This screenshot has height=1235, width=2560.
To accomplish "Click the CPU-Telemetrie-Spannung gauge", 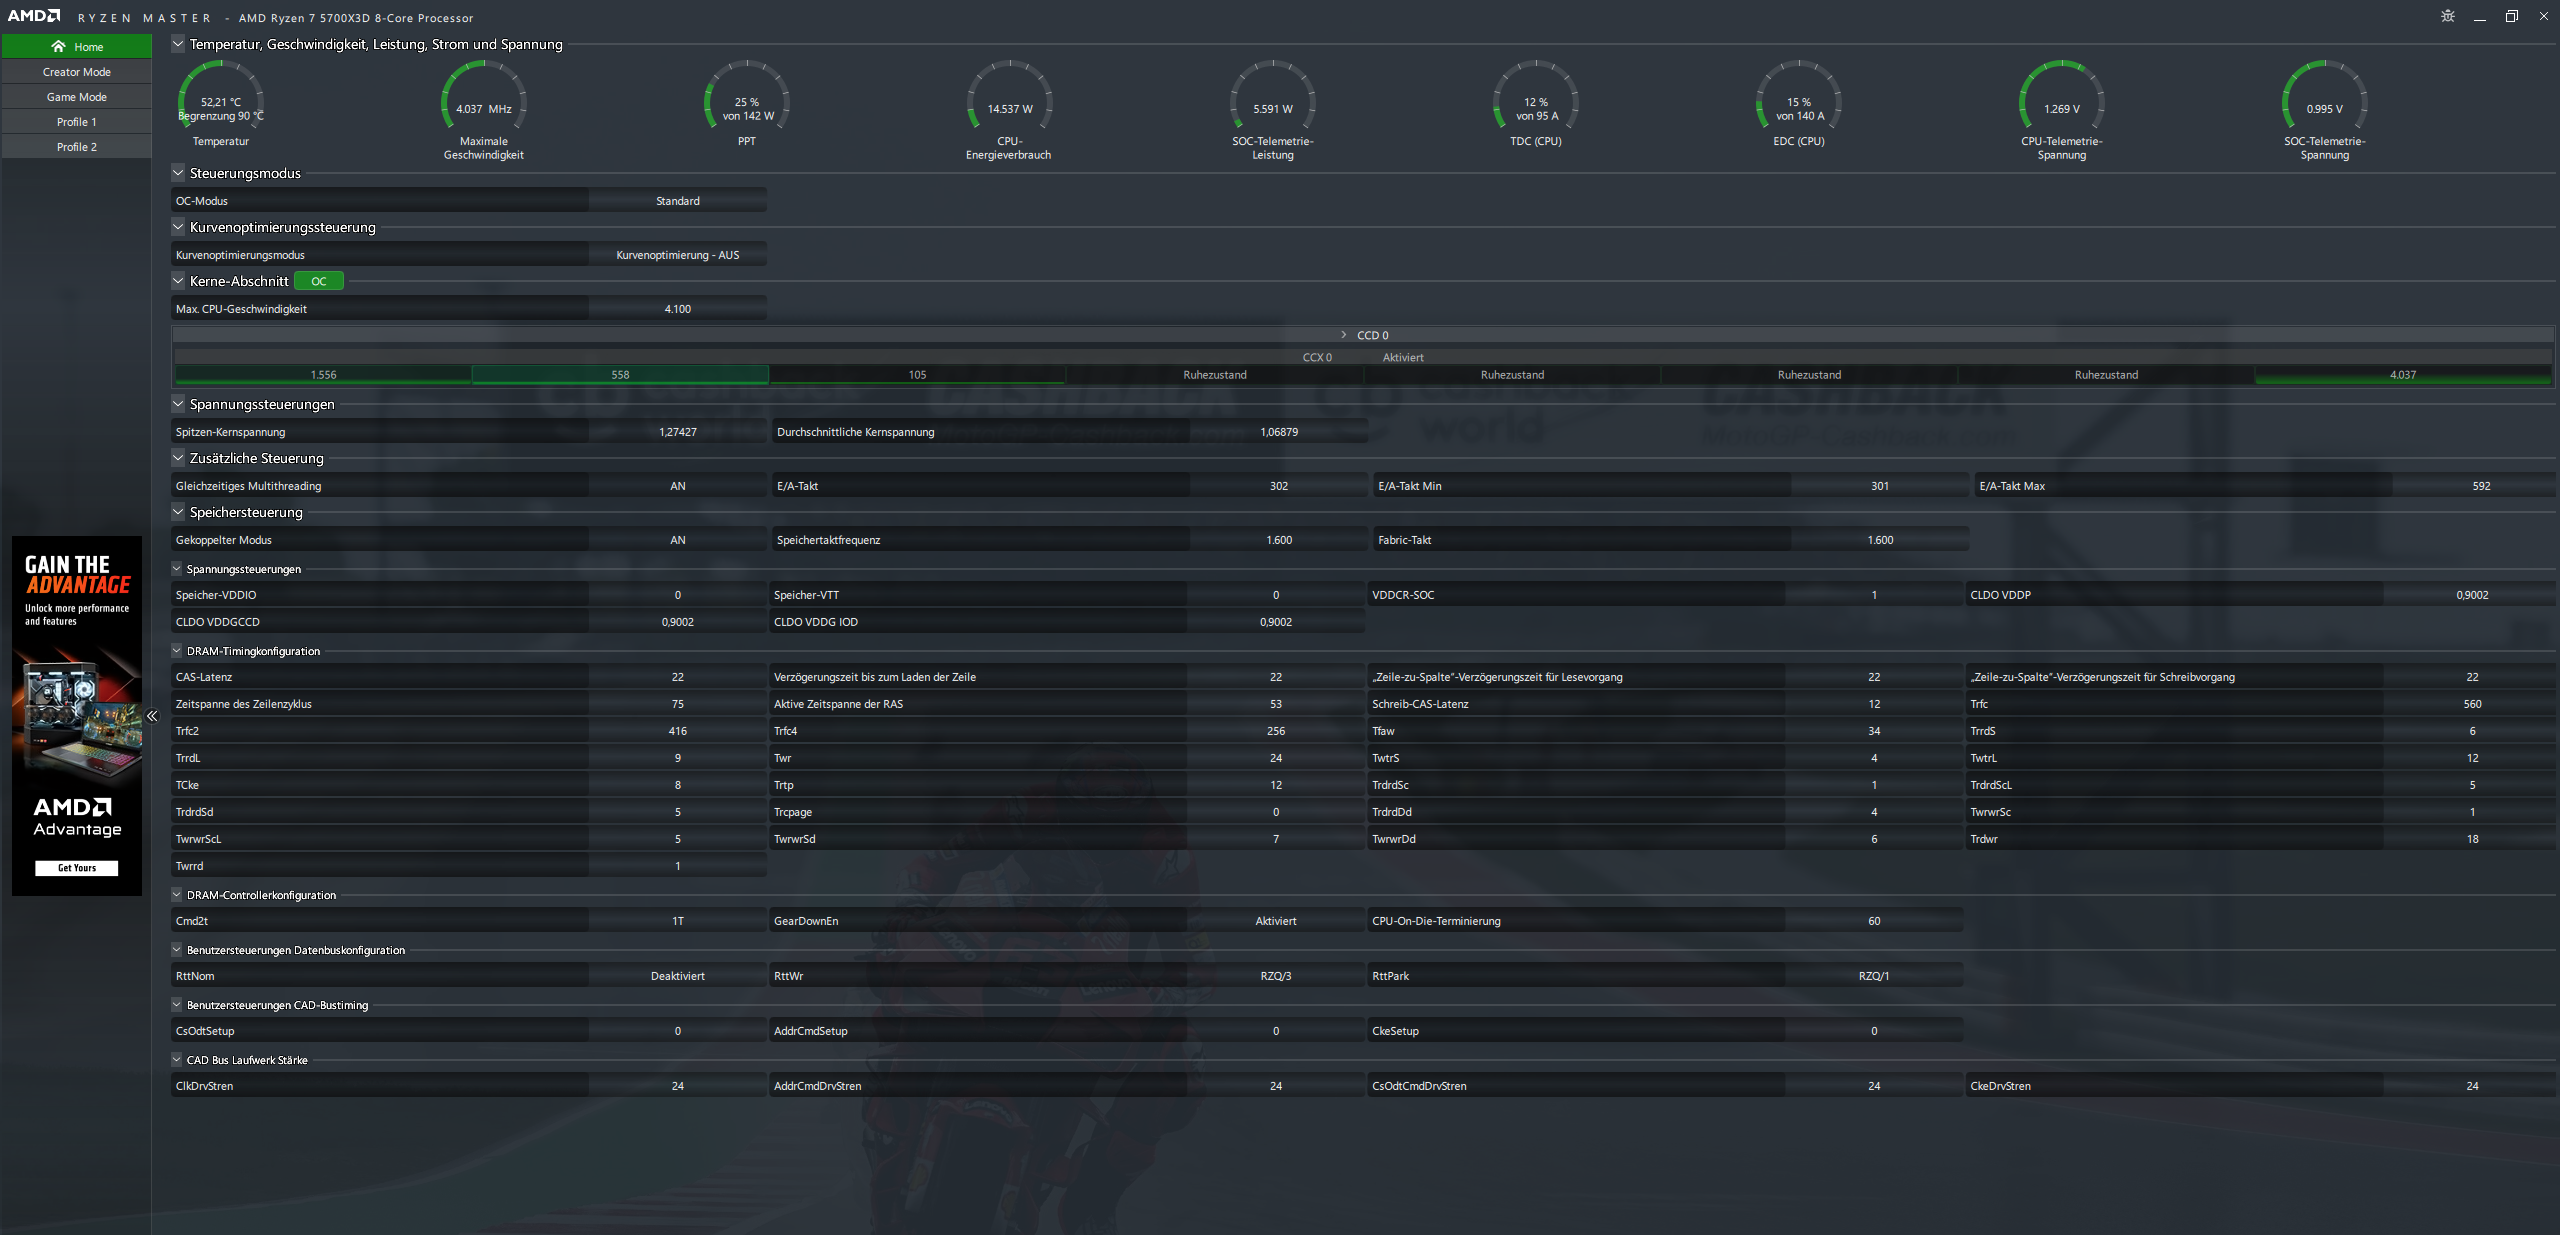I will coord(2061,100).
